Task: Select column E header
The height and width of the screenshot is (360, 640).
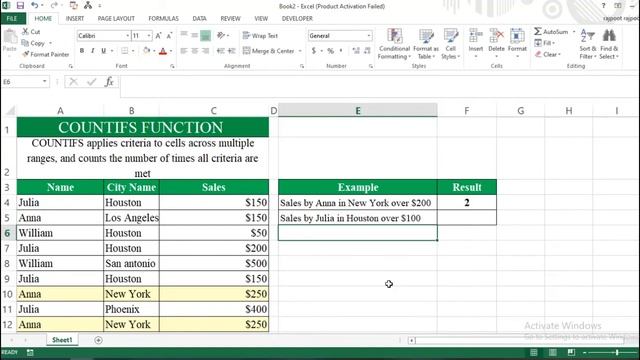Action: 358,111
